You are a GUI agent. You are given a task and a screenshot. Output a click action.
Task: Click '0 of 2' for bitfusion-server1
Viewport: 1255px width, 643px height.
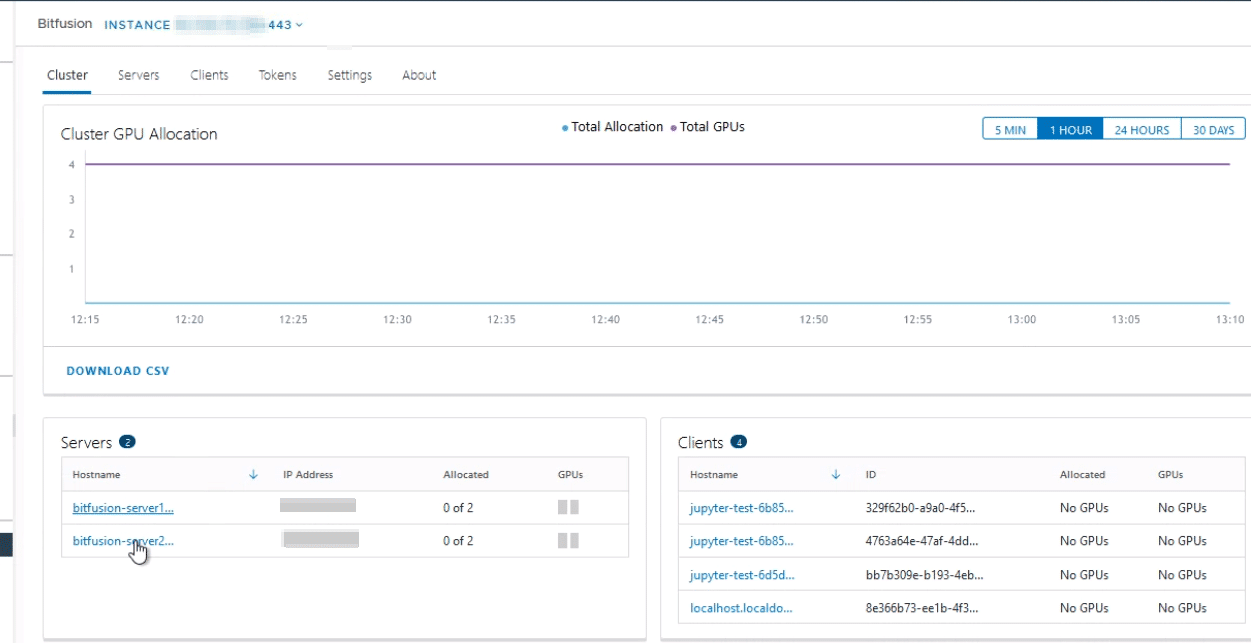[458, 508]
